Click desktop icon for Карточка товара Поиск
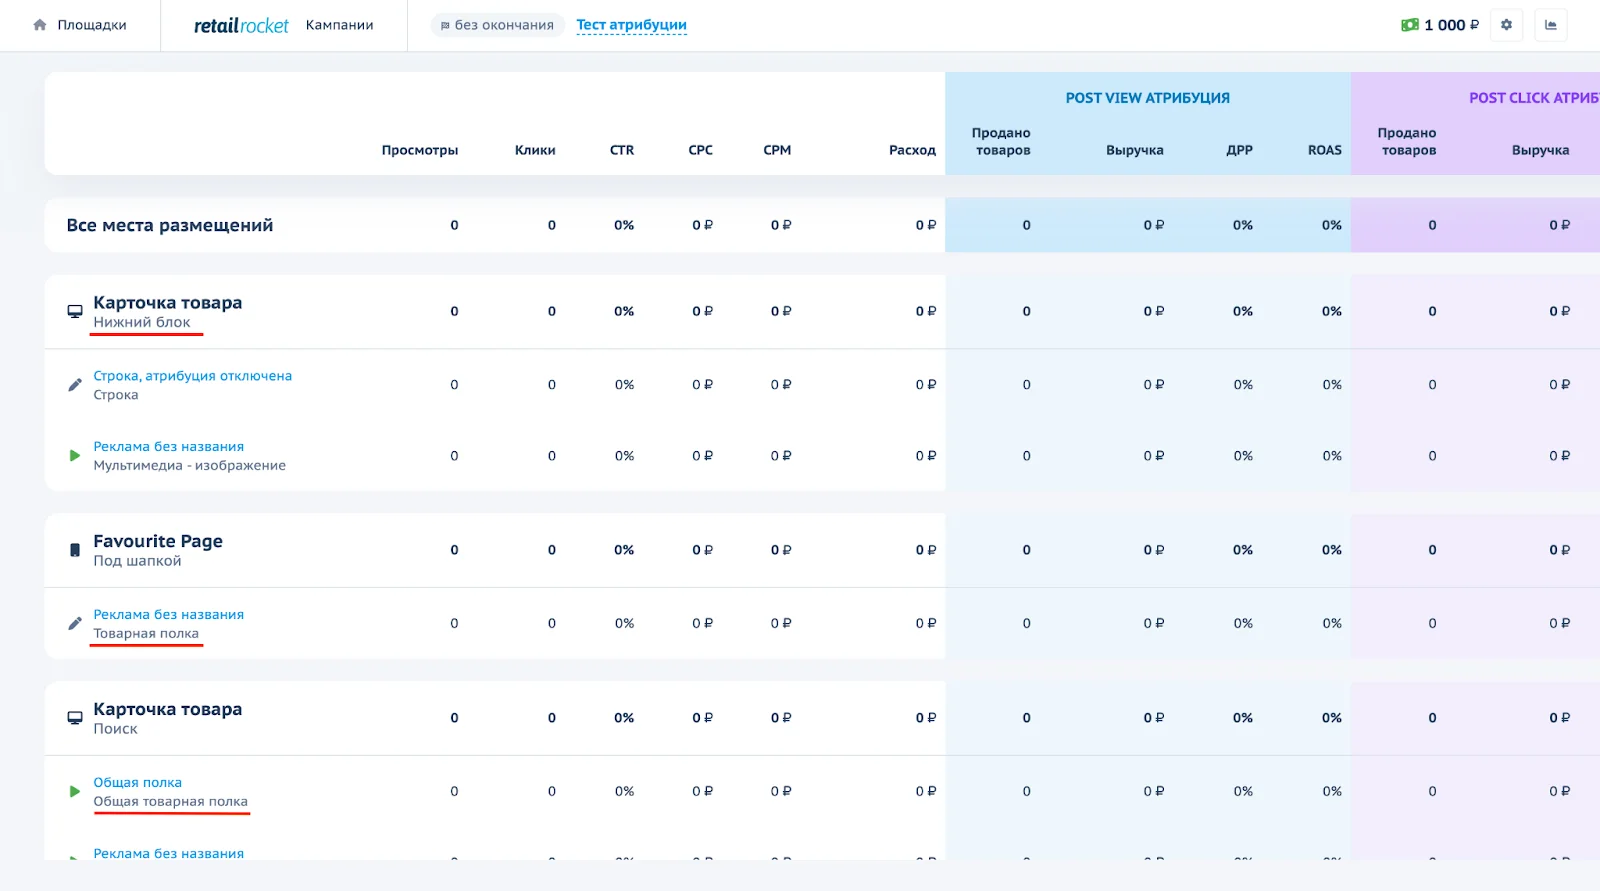This screenshot has width=1600, height=891. pyautogui.click(x=75, y=718)
